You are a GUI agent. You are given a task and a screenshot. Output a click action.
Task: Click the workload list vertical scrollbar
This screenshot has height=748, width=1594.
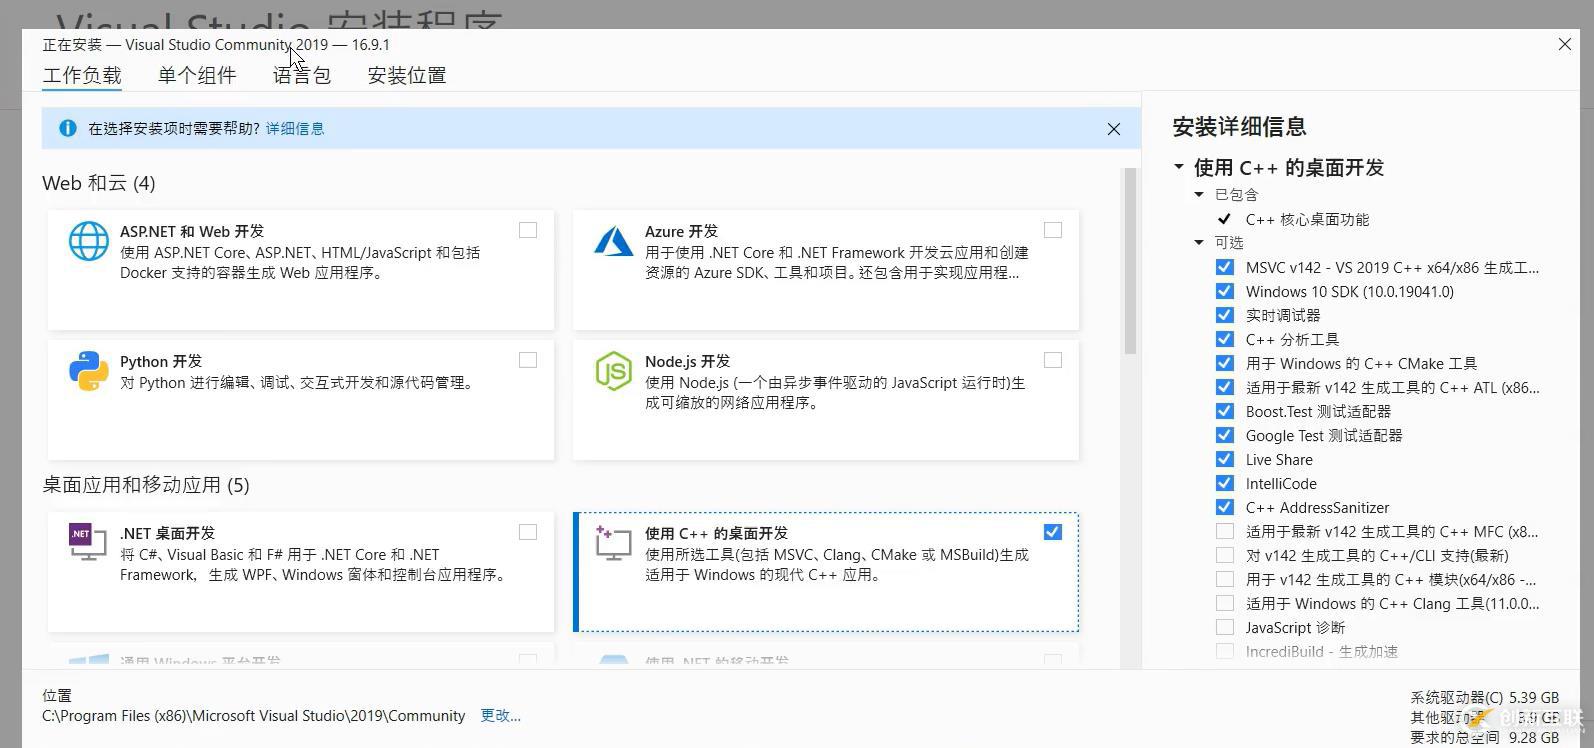pyautogui.click(x=1130, y=260)
